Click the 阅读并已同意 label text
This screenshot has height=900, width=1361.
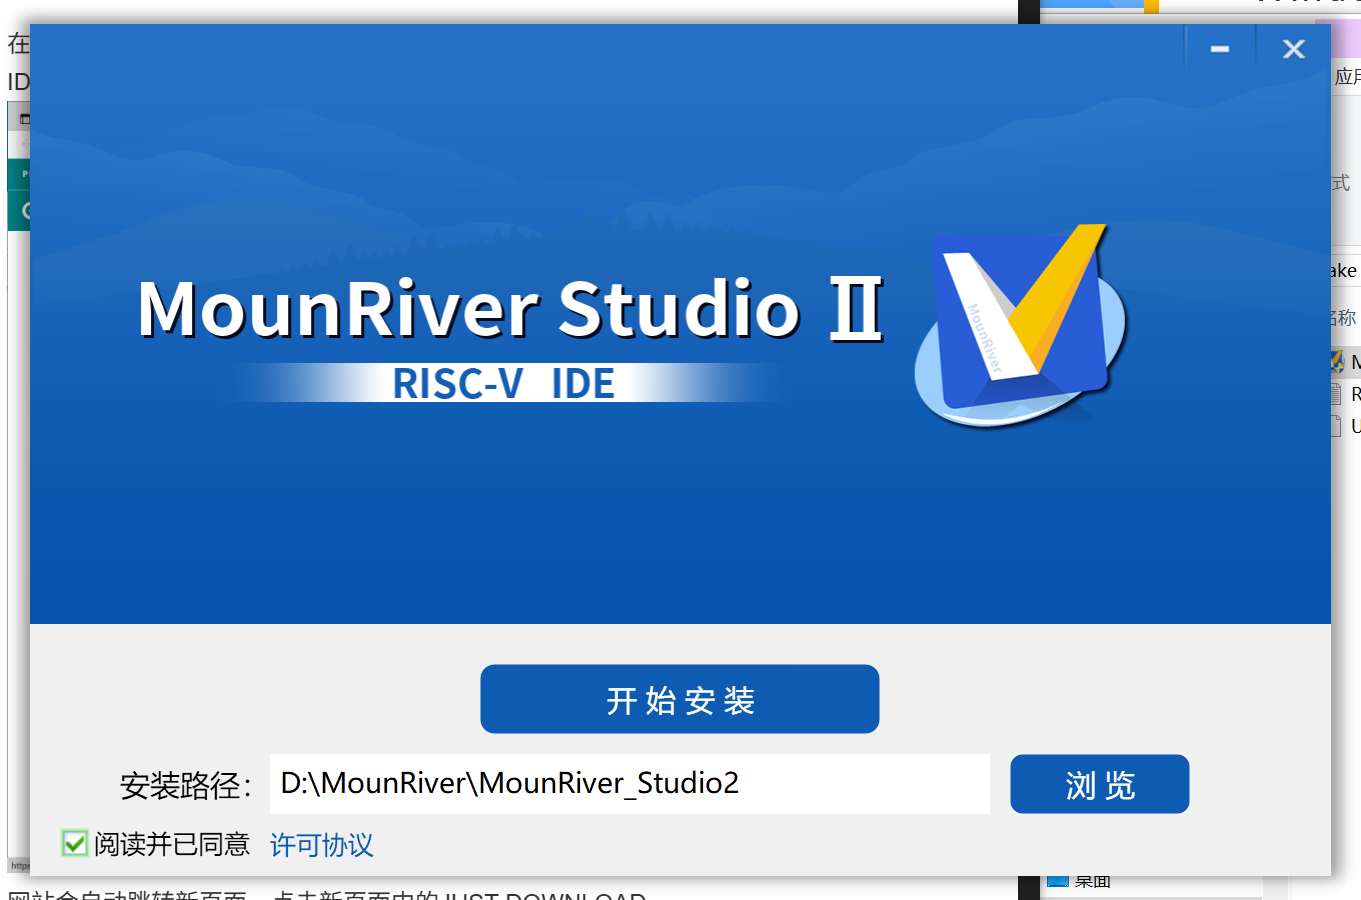172,845
